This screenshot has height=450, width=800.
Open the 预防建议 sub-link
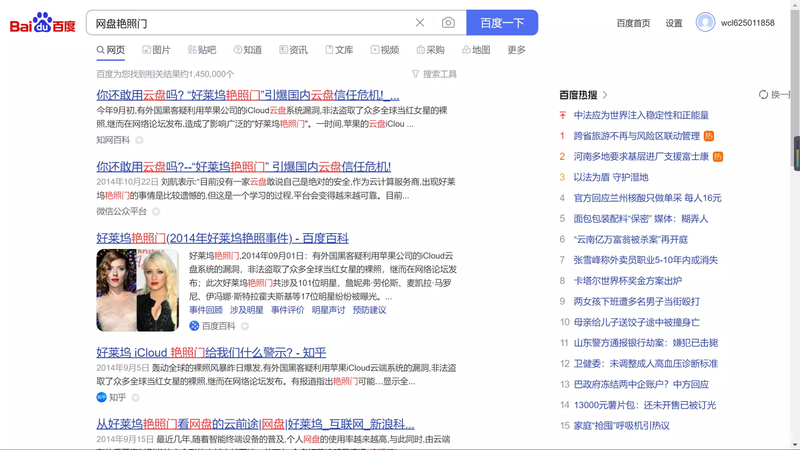[369, 310]
